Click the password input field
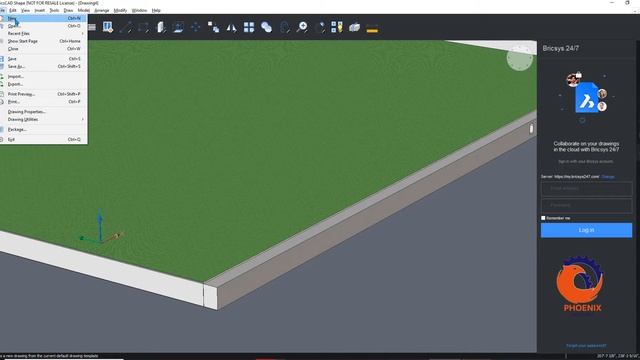Viewport: 640px width, 360px height. click(587, 205)
